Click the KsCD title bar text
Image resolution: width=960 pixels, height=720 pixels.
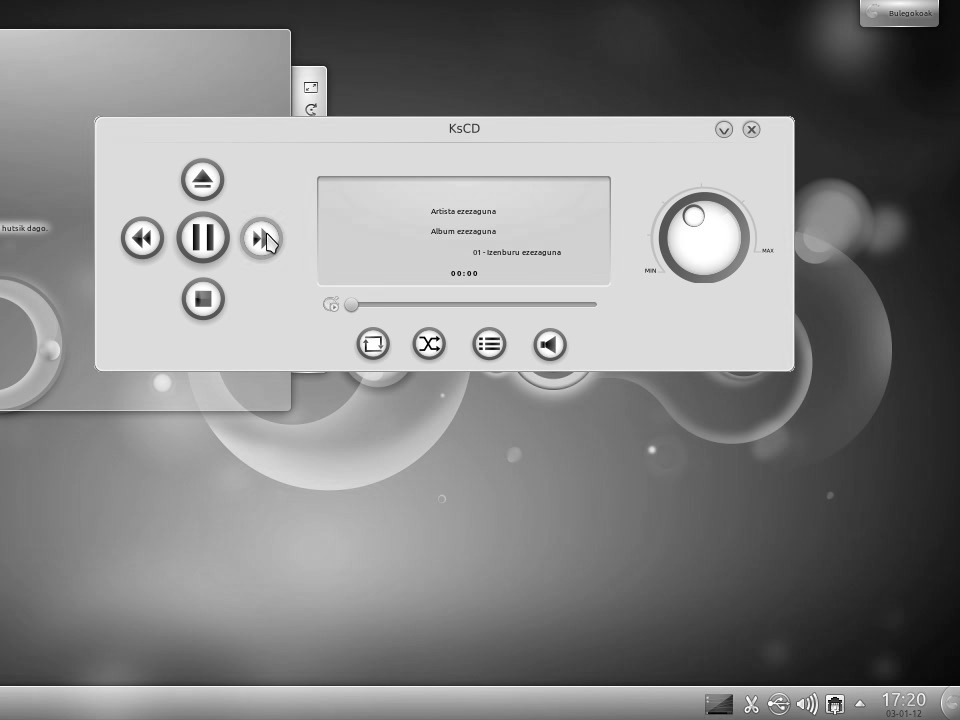[x=464, y=129]
